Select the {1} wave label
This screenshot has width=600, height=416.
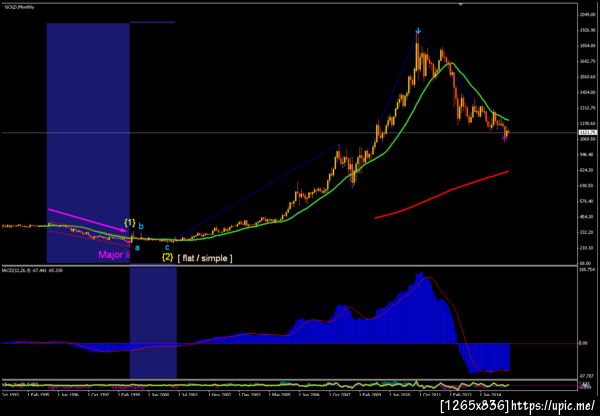click(x=130, y=222)
